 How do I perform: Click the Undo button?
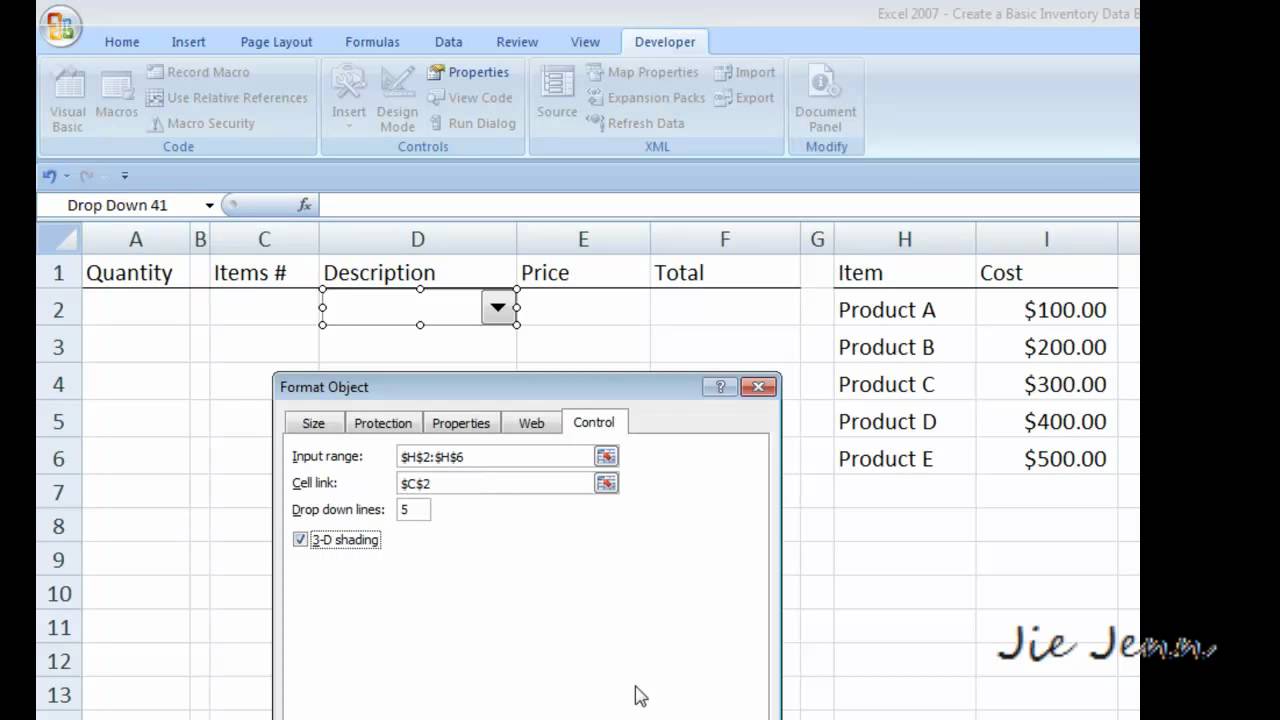[x=50, y=176]
